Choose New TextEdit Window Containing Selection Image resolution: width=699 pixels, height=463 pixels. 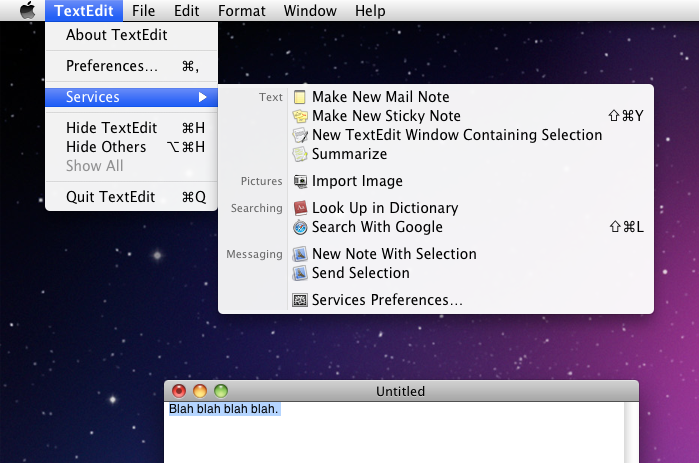[457, 135]
